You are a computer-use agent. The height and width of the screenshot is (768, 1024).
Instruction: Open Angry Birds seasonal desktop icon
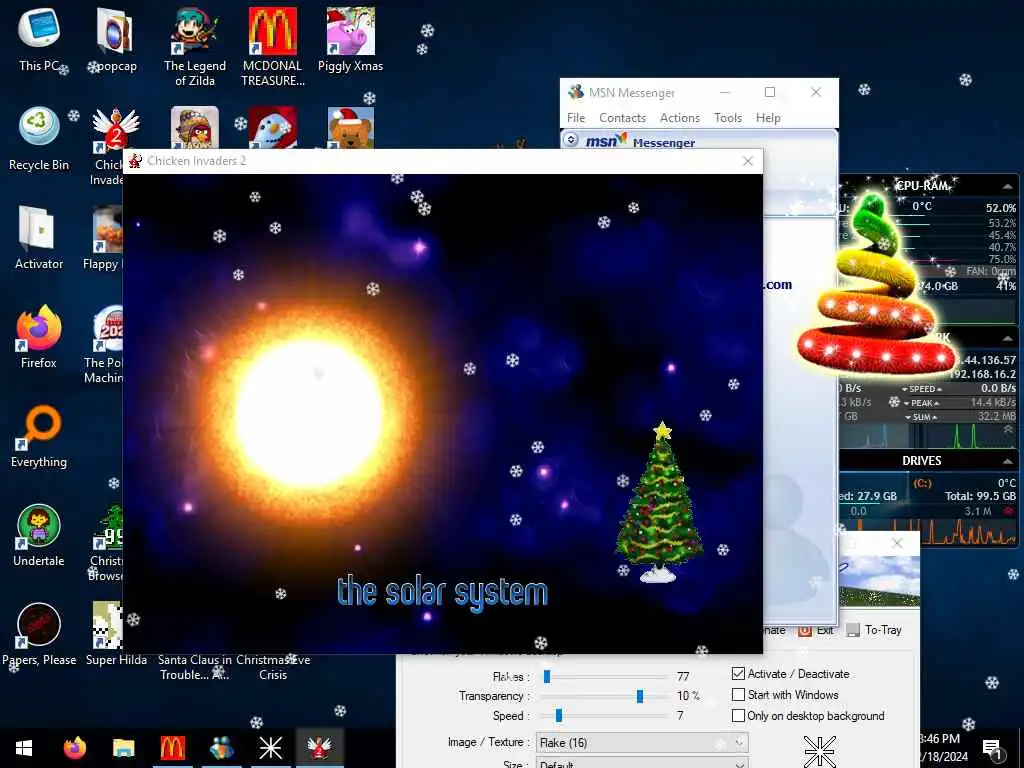coord(195,127)
